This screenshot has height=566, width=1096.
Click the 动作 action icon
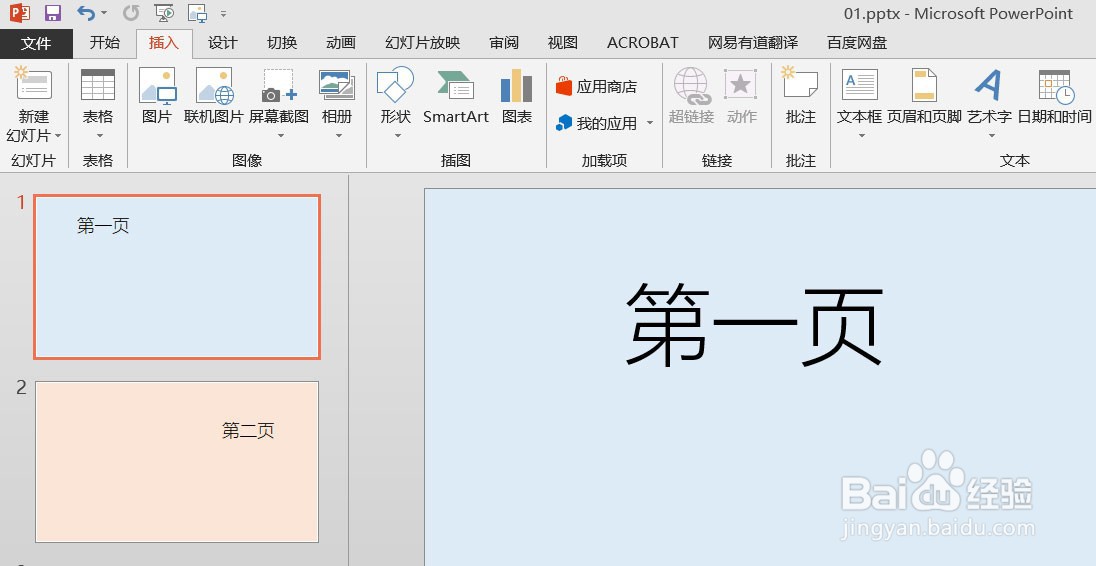coord(741,85)
